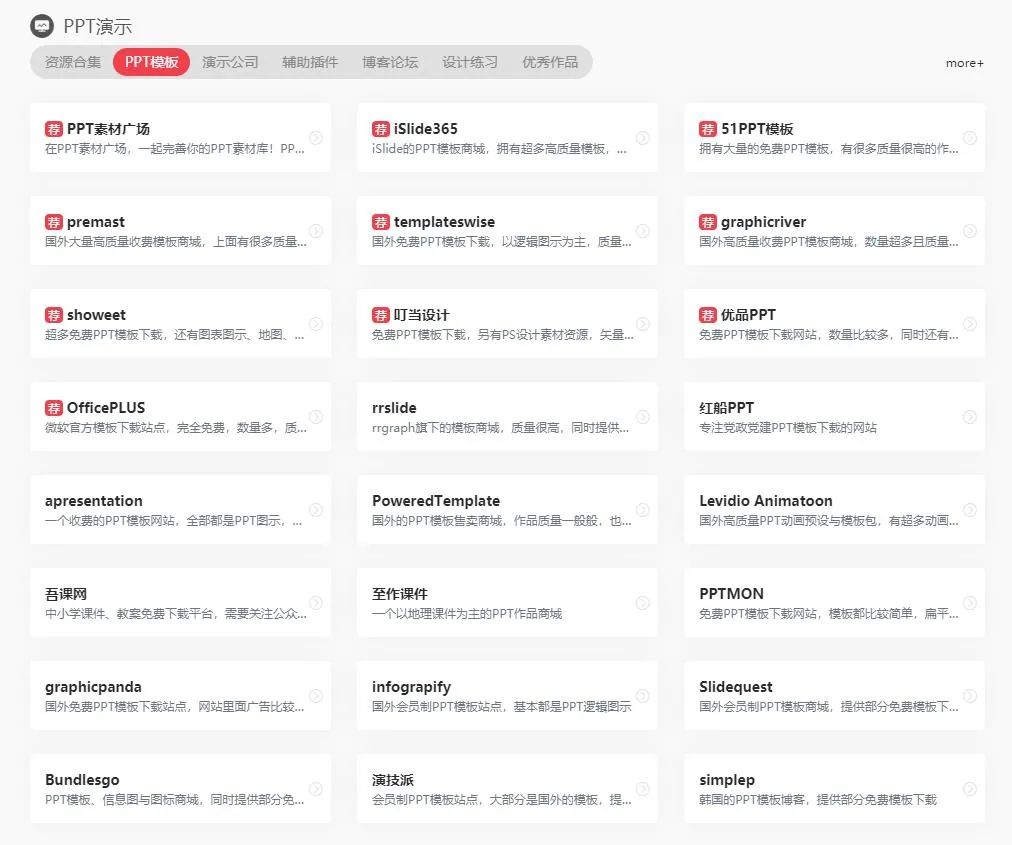Open the PoweredTemplate site title

click(436, 500)
